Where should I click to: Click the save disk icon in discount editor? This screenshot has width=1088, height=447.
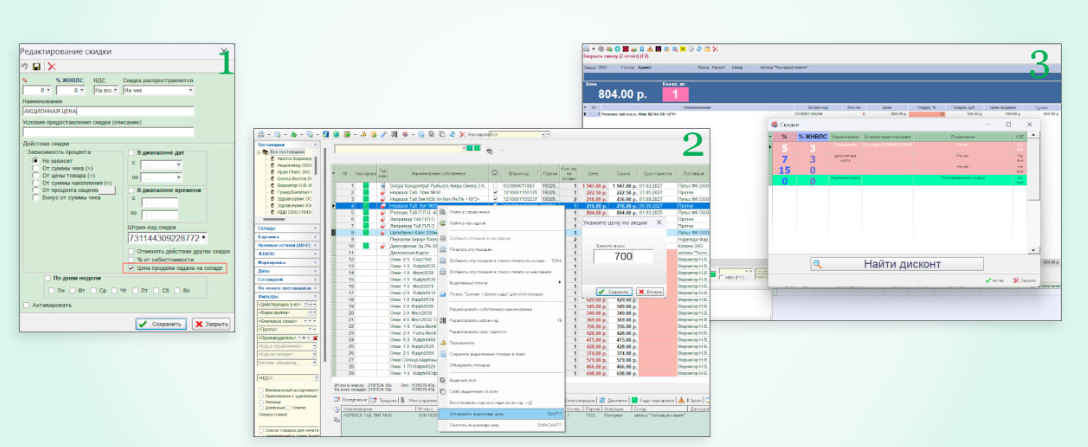37,67
